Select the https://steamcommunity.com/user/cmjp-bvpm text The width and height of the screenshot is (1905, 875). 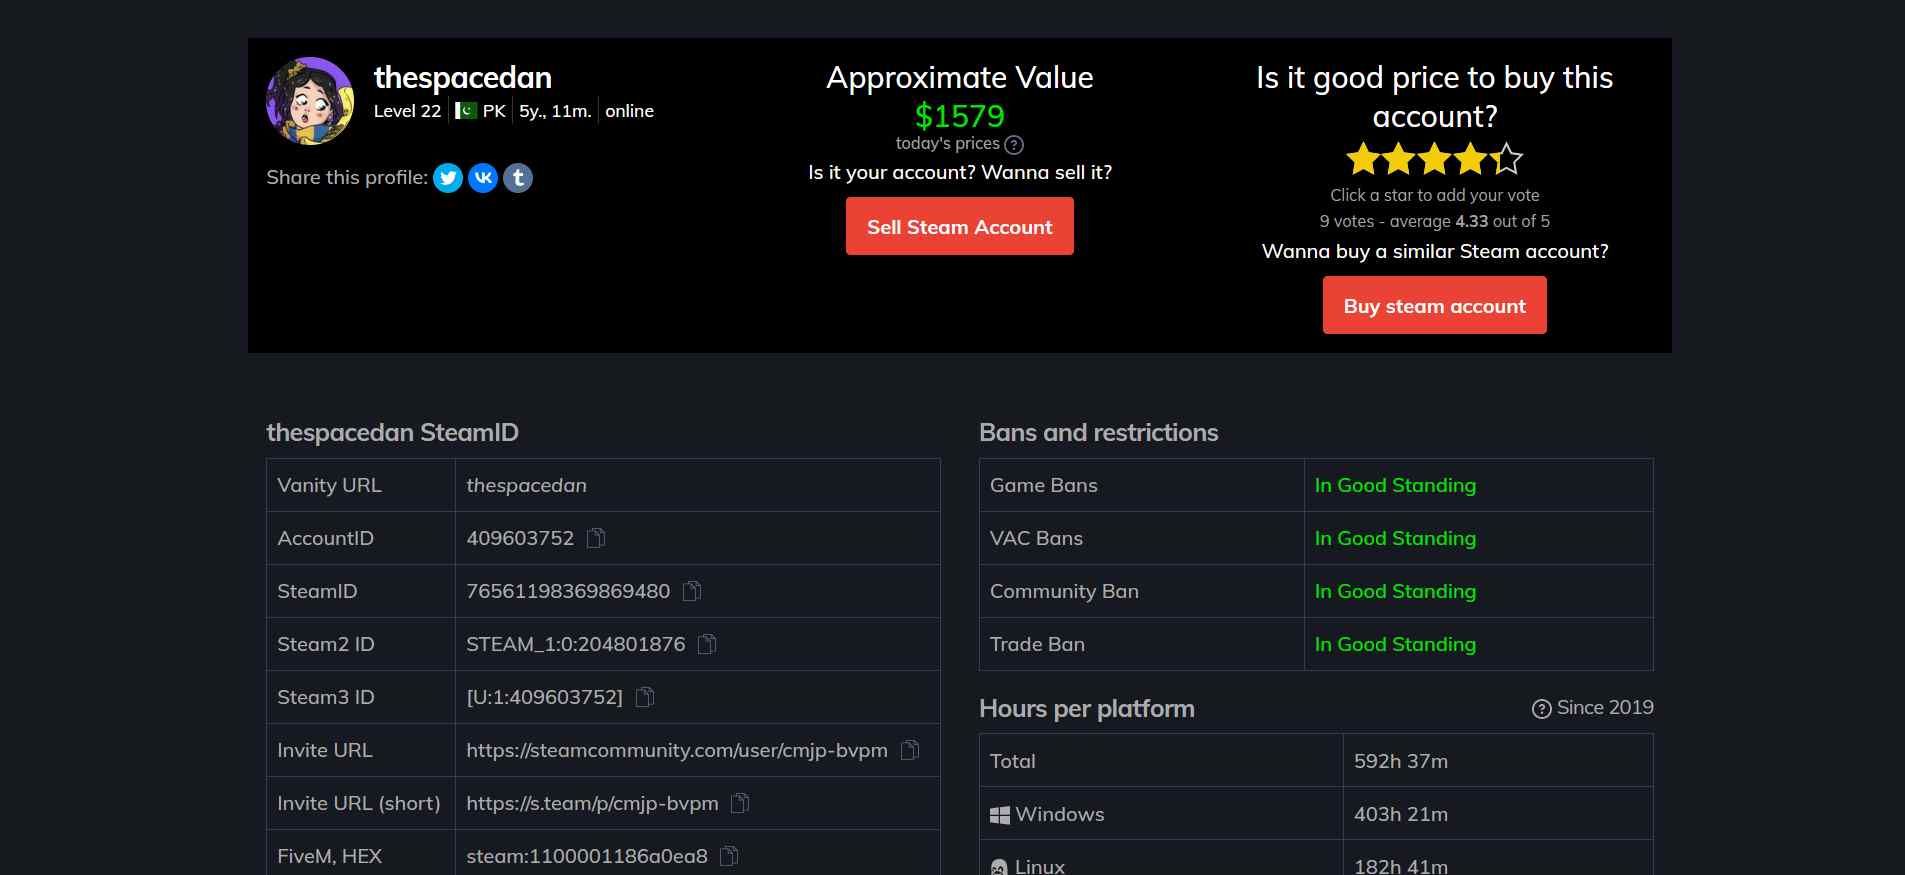[x=677, y=750]
